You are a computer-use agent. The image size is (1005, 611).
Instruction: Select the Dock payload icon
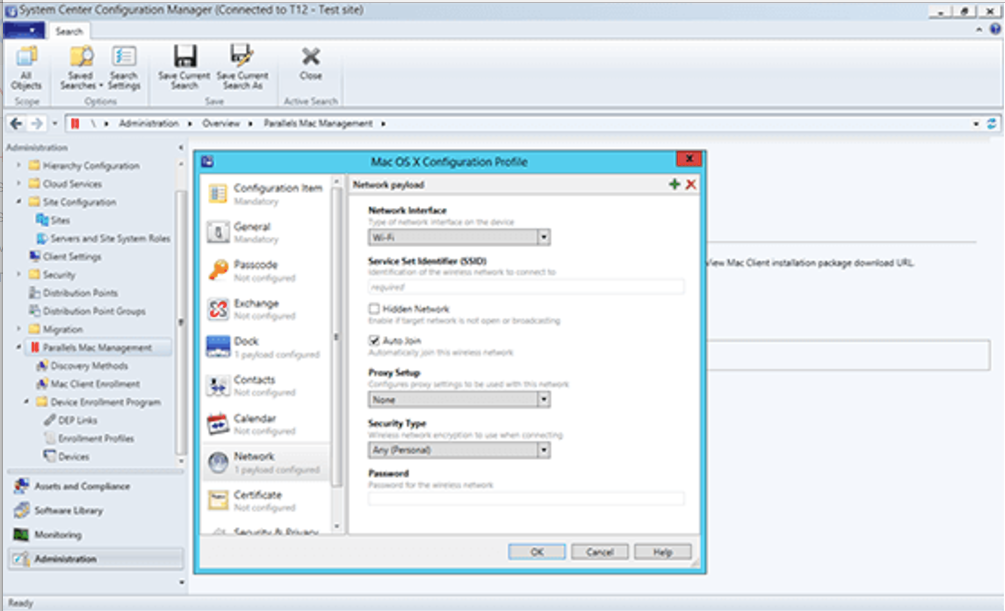pyautogui.click(x=221, y=345)
